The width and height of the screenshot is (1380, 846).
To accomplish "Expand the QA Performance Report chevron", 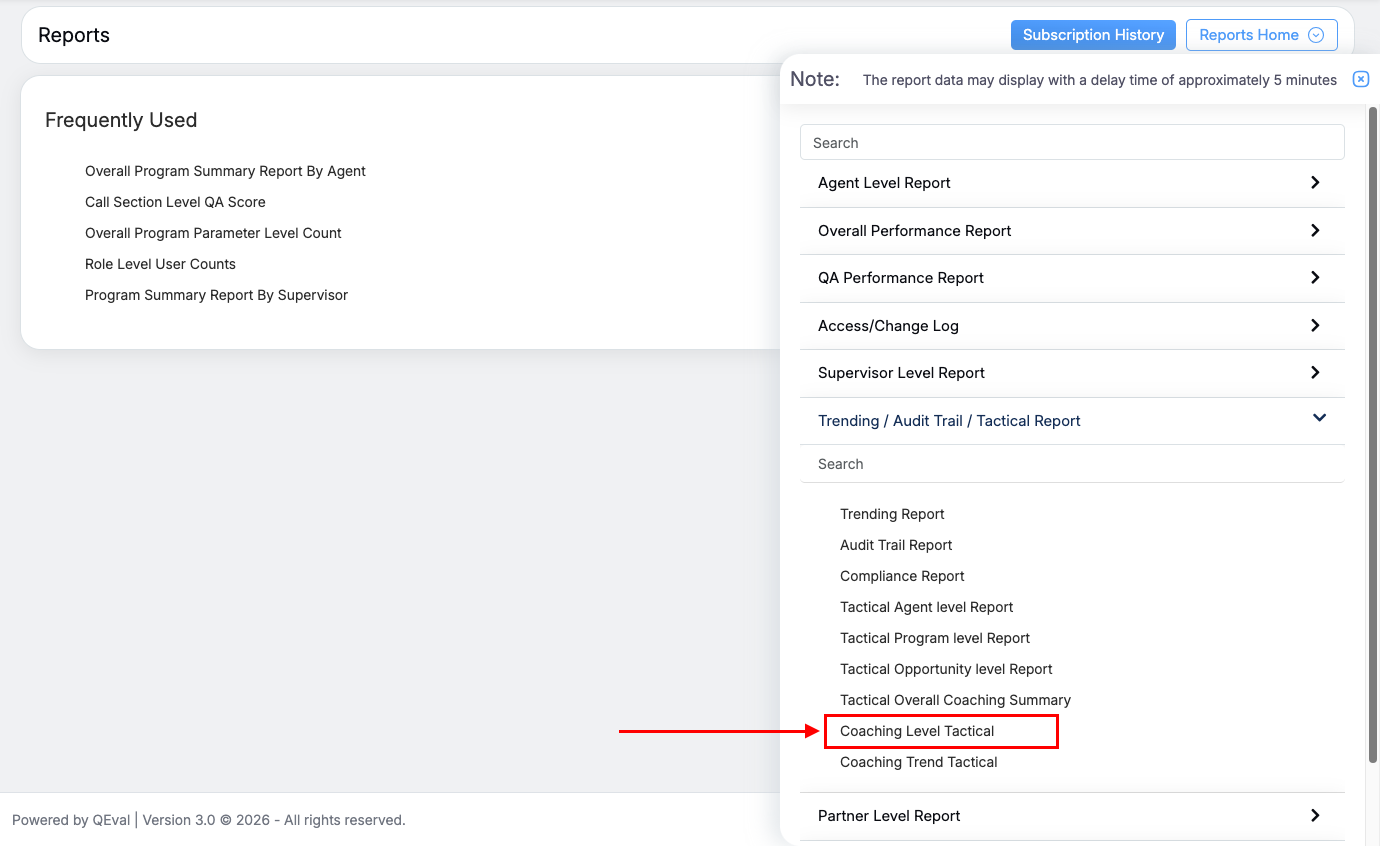I will (x=1314, y=278).
